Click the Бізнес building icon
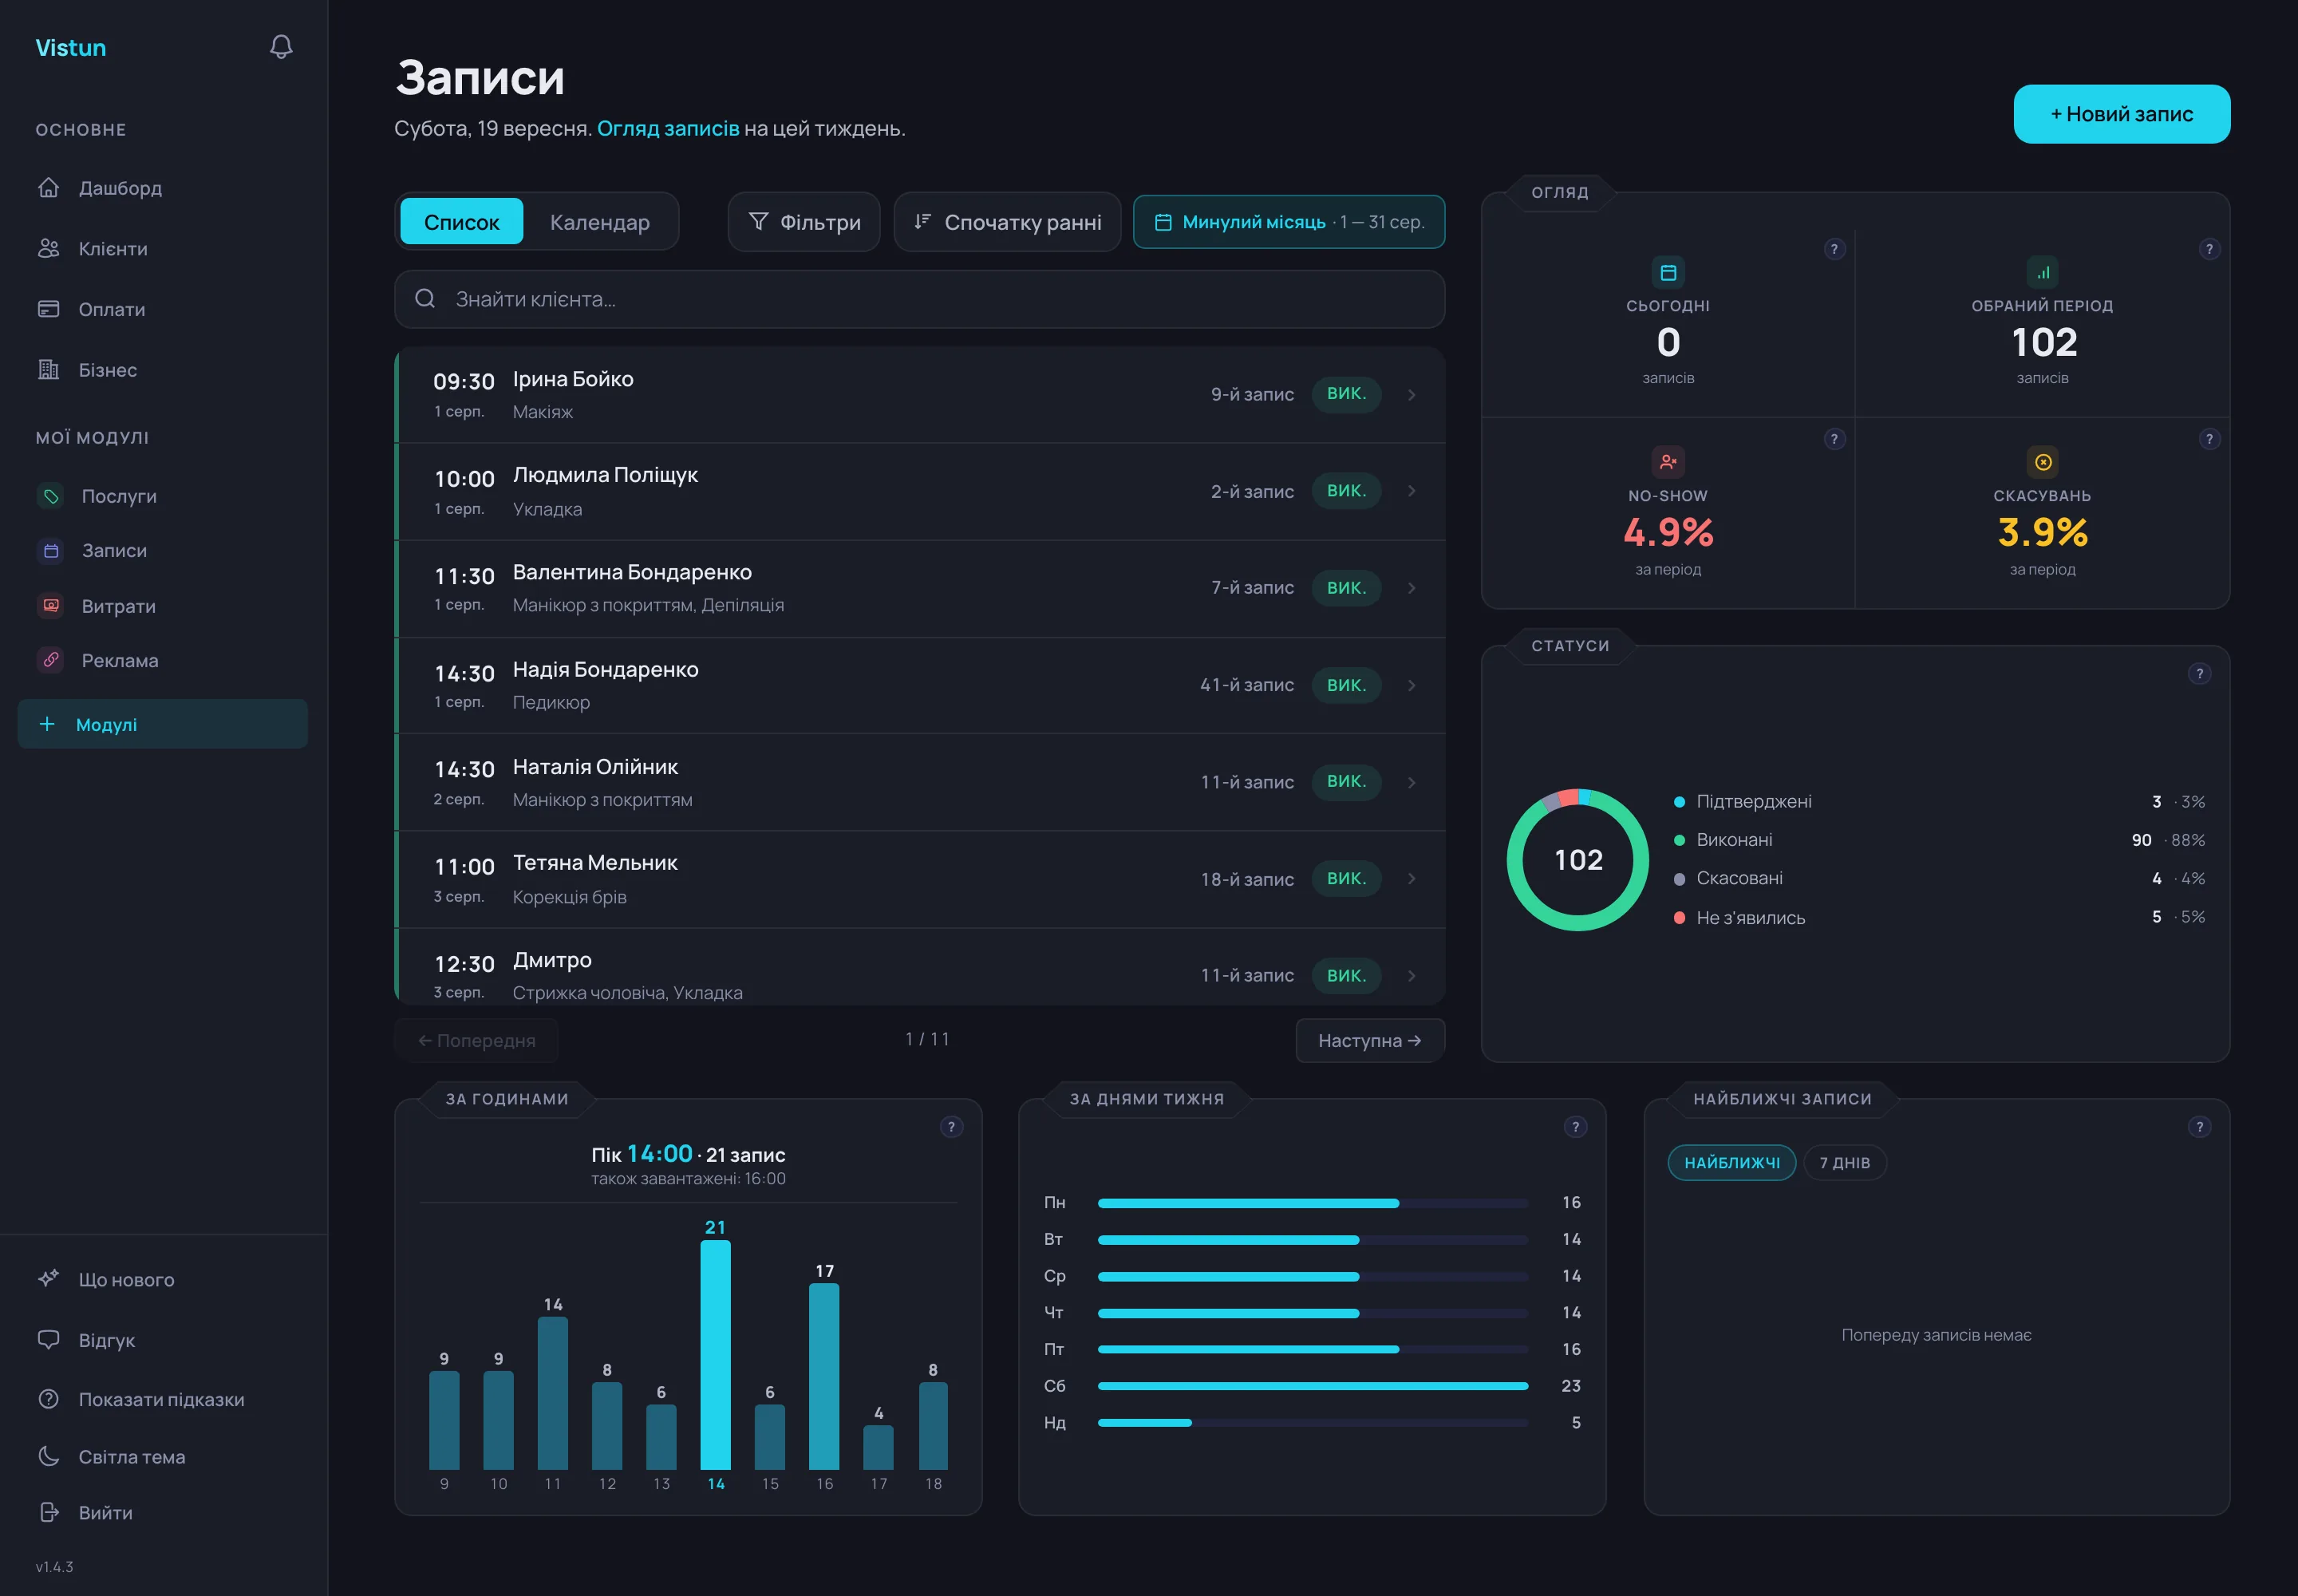The height and width of the screenshot is (1596, 2298). (x=48, y=370)
